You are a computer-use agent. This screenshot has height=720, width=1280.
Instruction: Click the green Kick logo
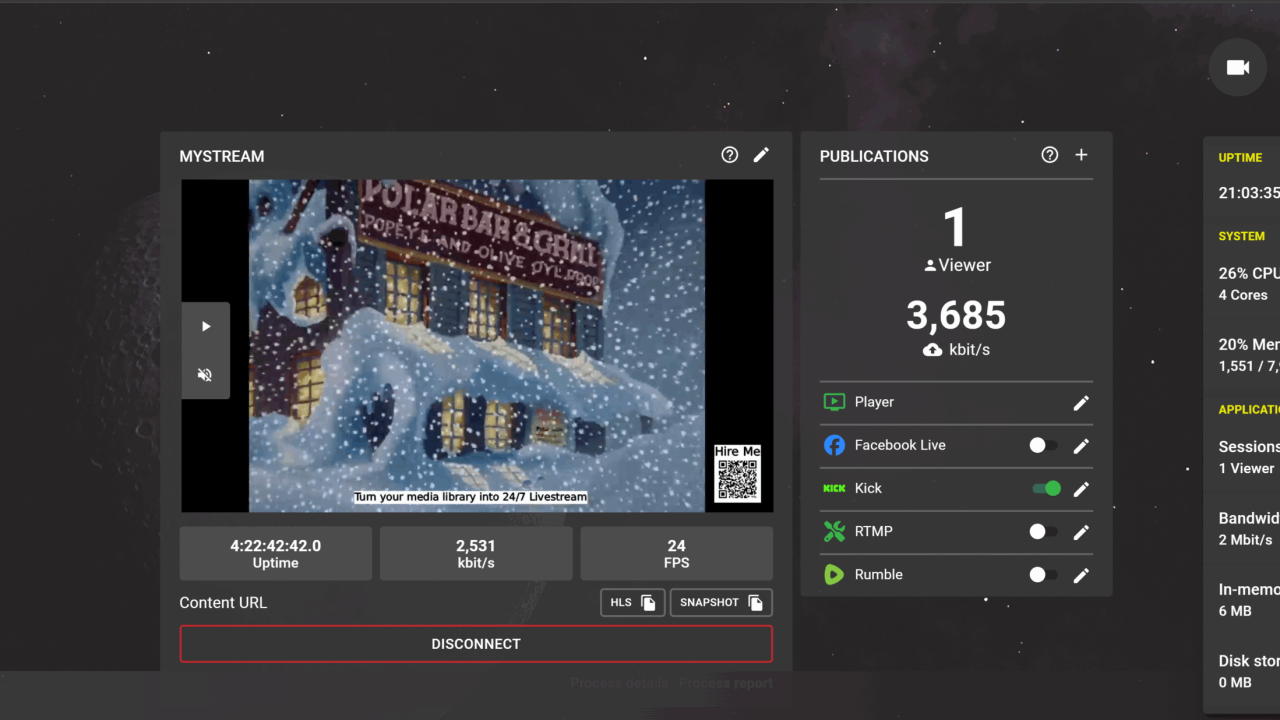(834, 488)
